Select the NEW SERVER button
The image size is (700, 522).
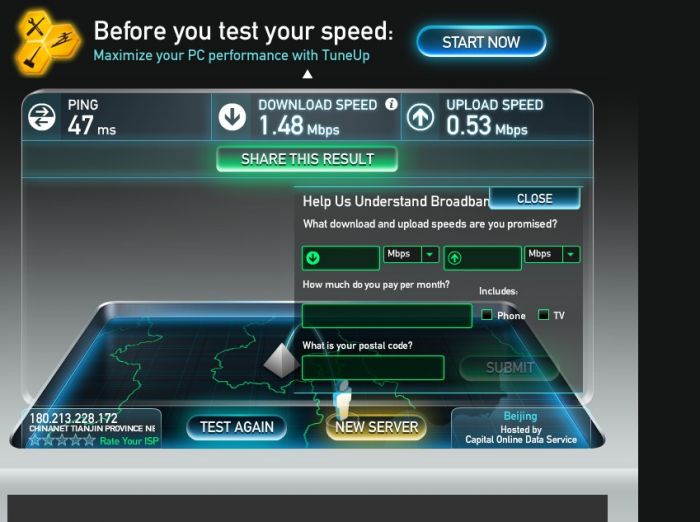376,427
